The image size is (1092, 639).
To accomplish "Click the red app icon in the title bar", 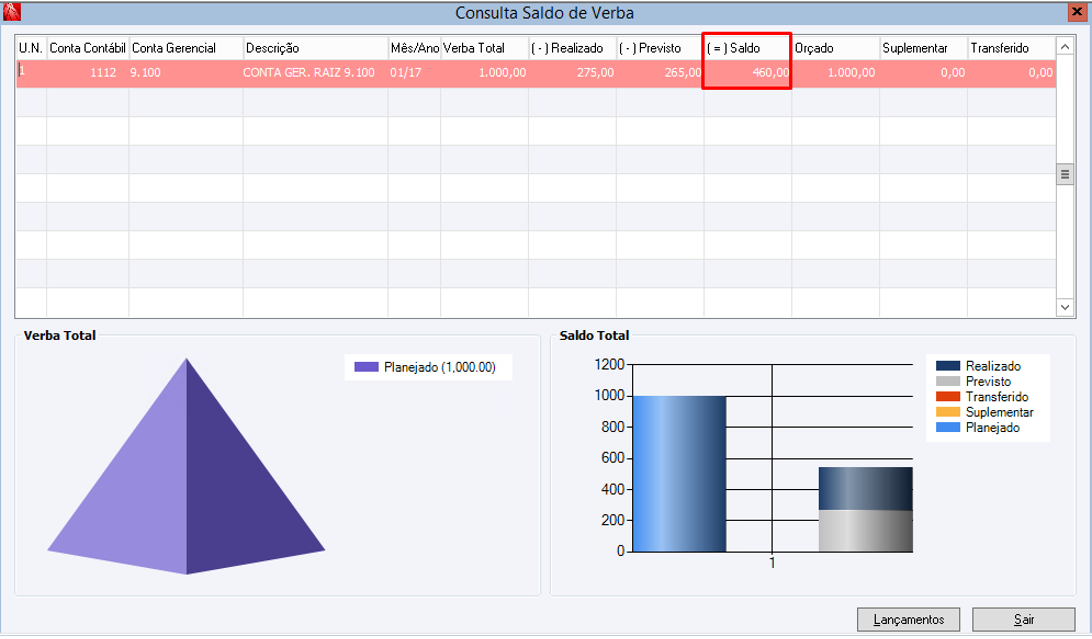I will [x=11, y=11].
